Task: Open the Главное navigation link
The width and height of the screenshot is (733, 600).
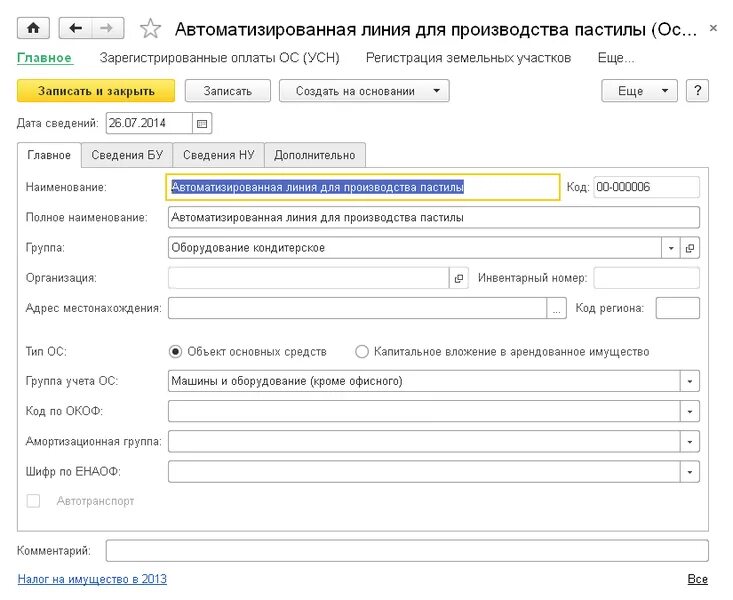Action: pos(44,58)
